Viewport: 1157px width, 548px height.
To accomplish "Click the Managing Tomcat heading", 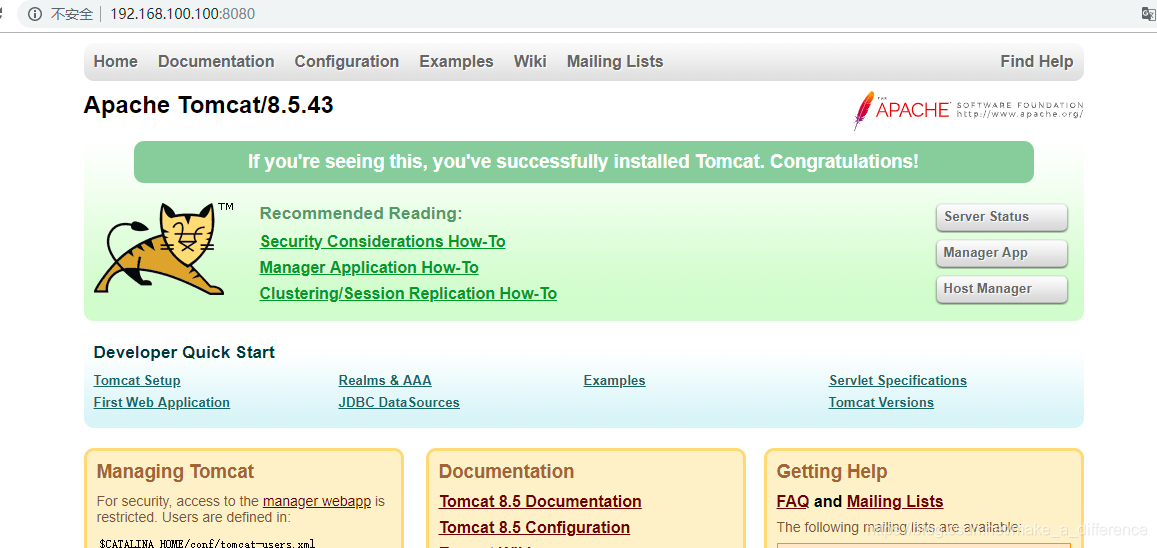I will (176, 471).
